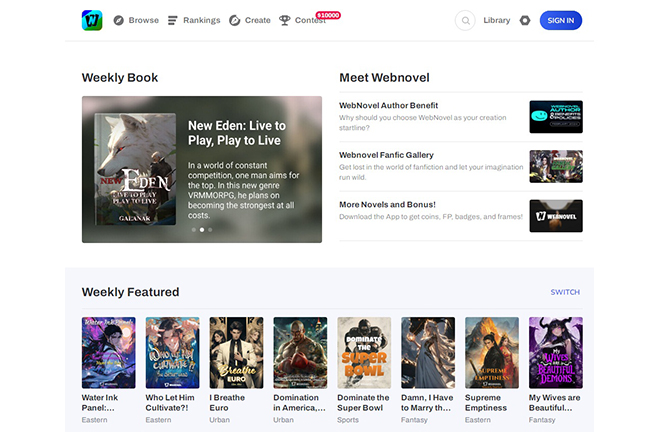Open the Rankings menu label
This screenshot has width=660, height=432.
pyautogui.click(x=202, y=20)
